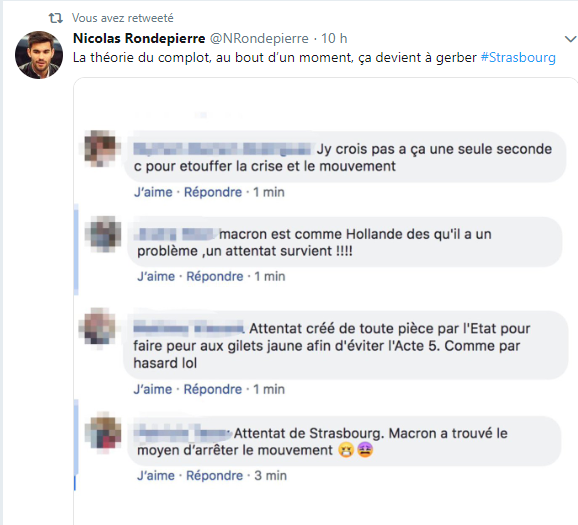Click Répondre under the Hollande comment
The image size is (578, 525).
click(215, 276)
